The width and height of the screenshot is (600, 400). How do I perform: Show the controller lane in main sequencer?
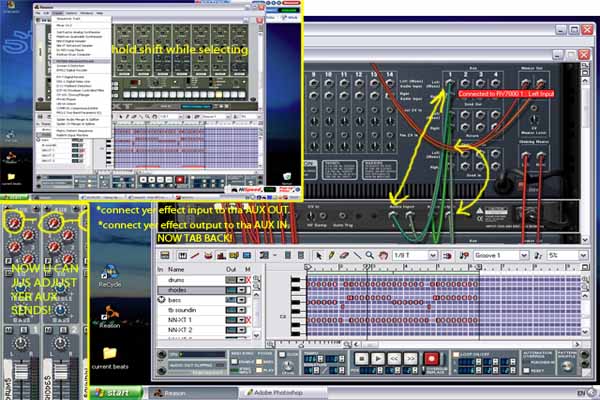(x=247, y=255)
